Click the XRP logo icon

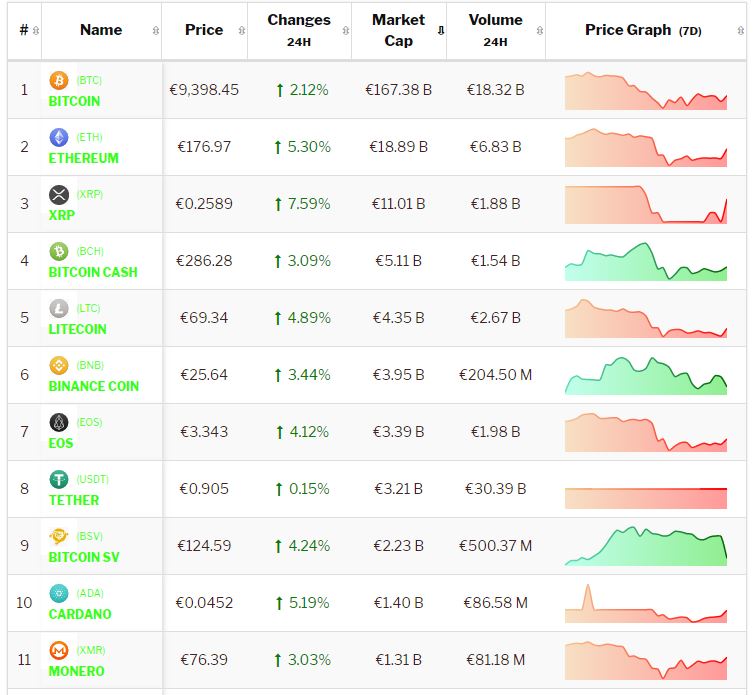[x=59, y=194]
